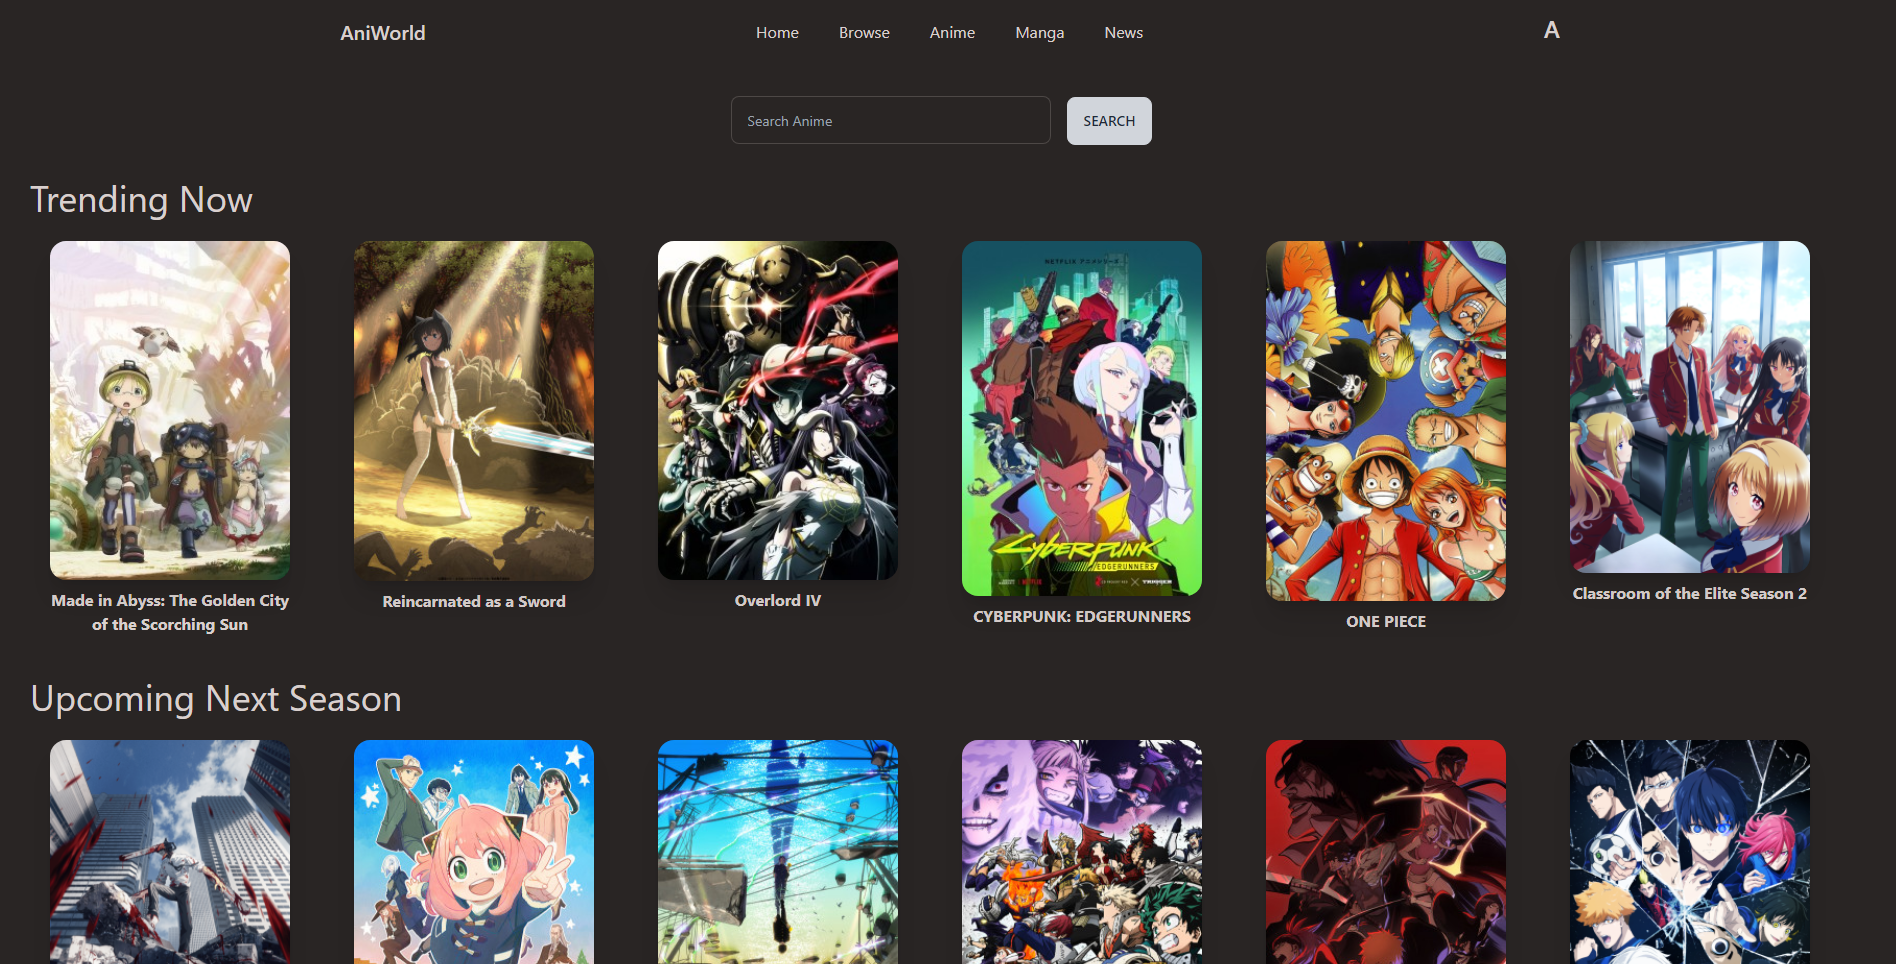Open upcoming poster with green-haired hero crowd
1896x964 pixels.
point(1082,852)
